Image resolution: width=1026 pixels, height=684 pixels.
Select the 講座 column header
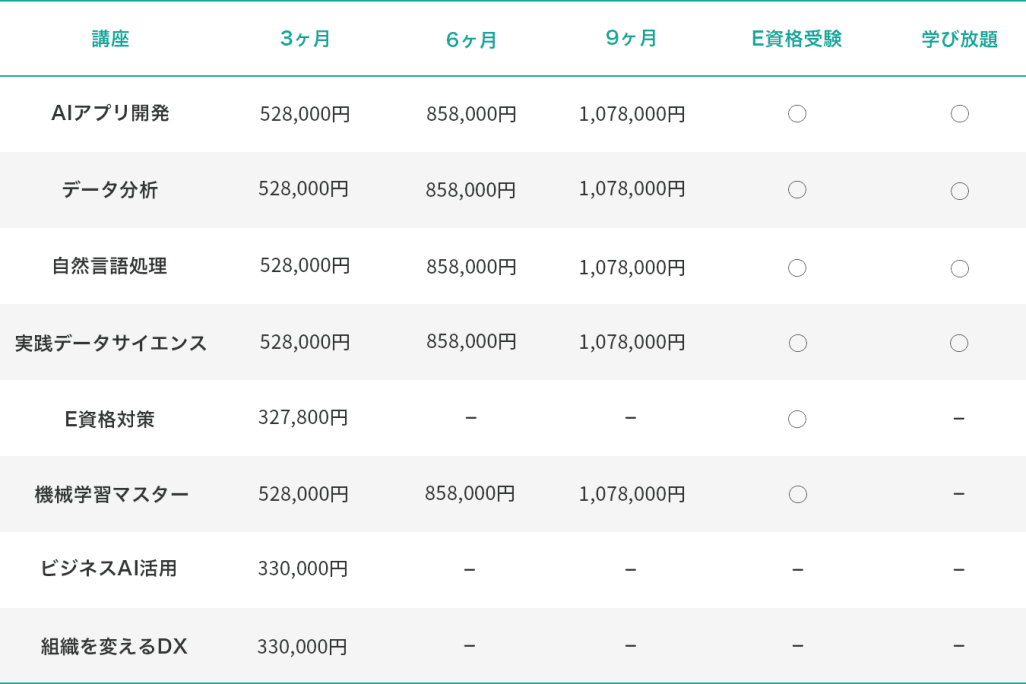[x=110, y=39]
